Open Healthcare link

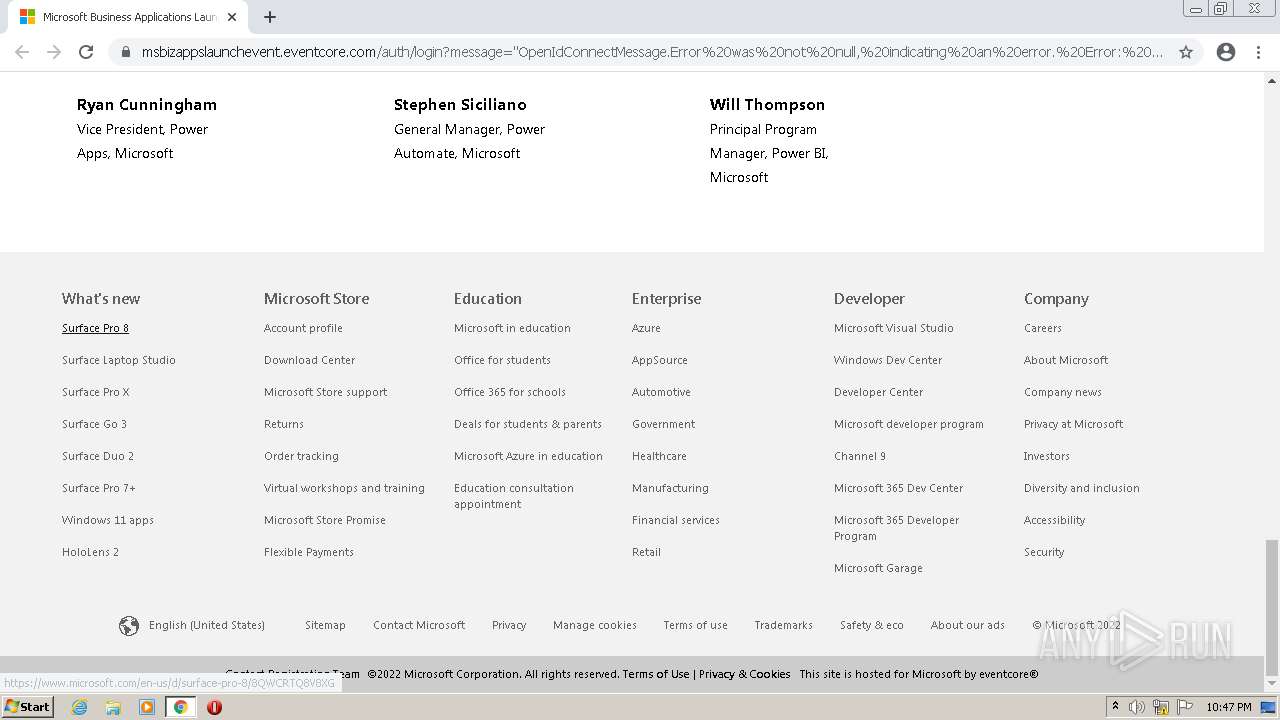(x=659, y=456)
